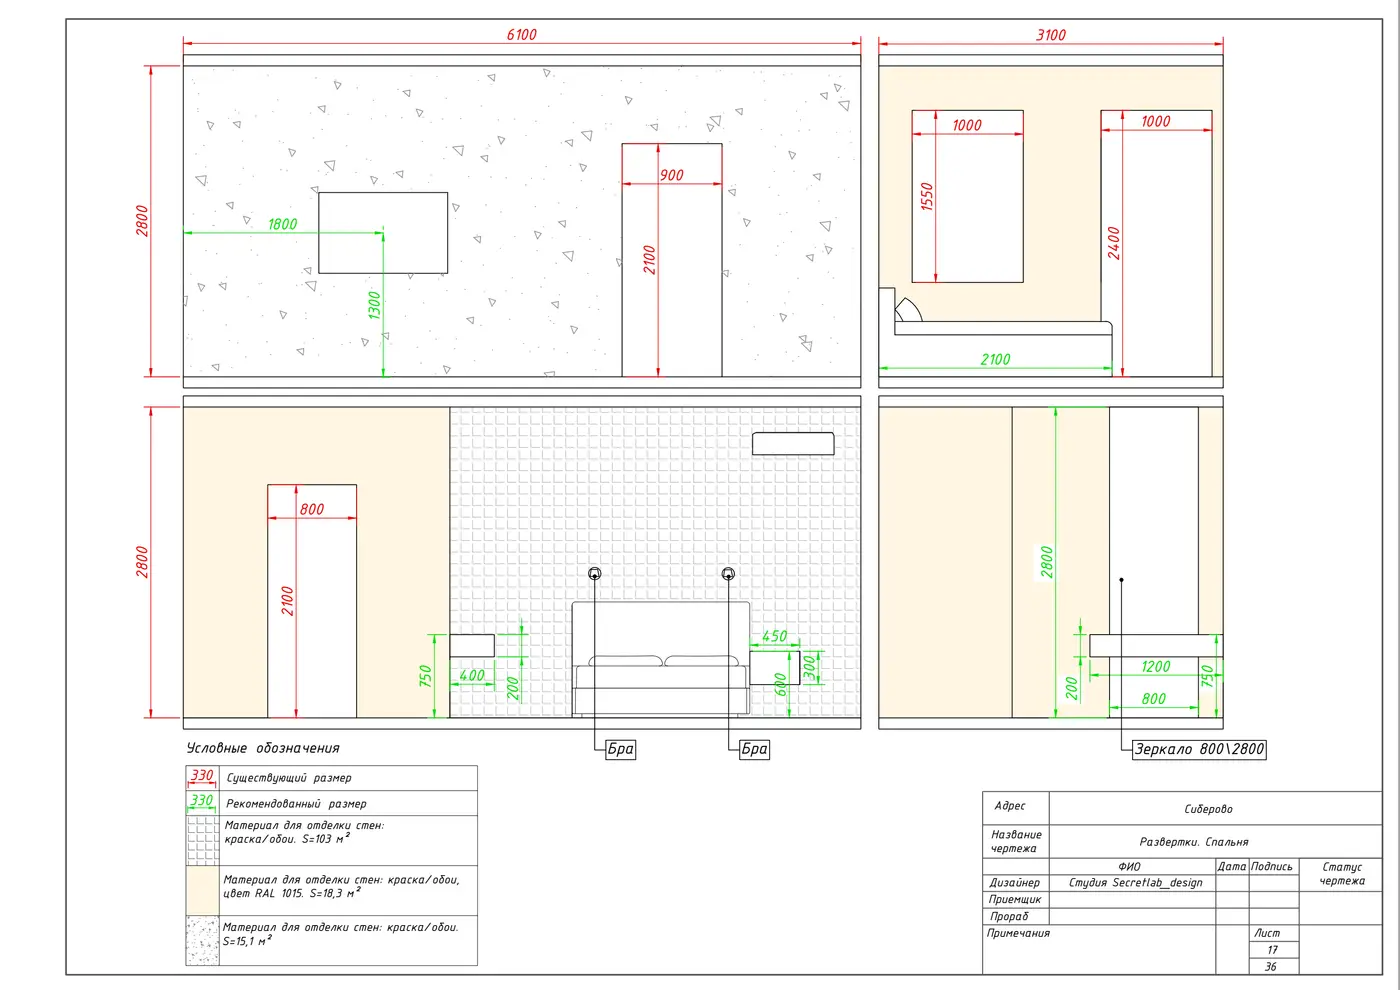Viewport: 1400px width, 990px height.
Task: Click the 2400 height dimension text
Action: pos(1114,243)
